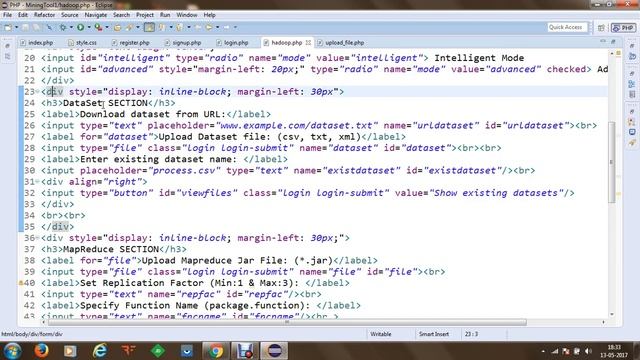Image resolution: width=640 pixels, height=360 pixels.
Task: Click the Back navigation arrow icon
Action: pyautogui.click(x=209, y=27)
